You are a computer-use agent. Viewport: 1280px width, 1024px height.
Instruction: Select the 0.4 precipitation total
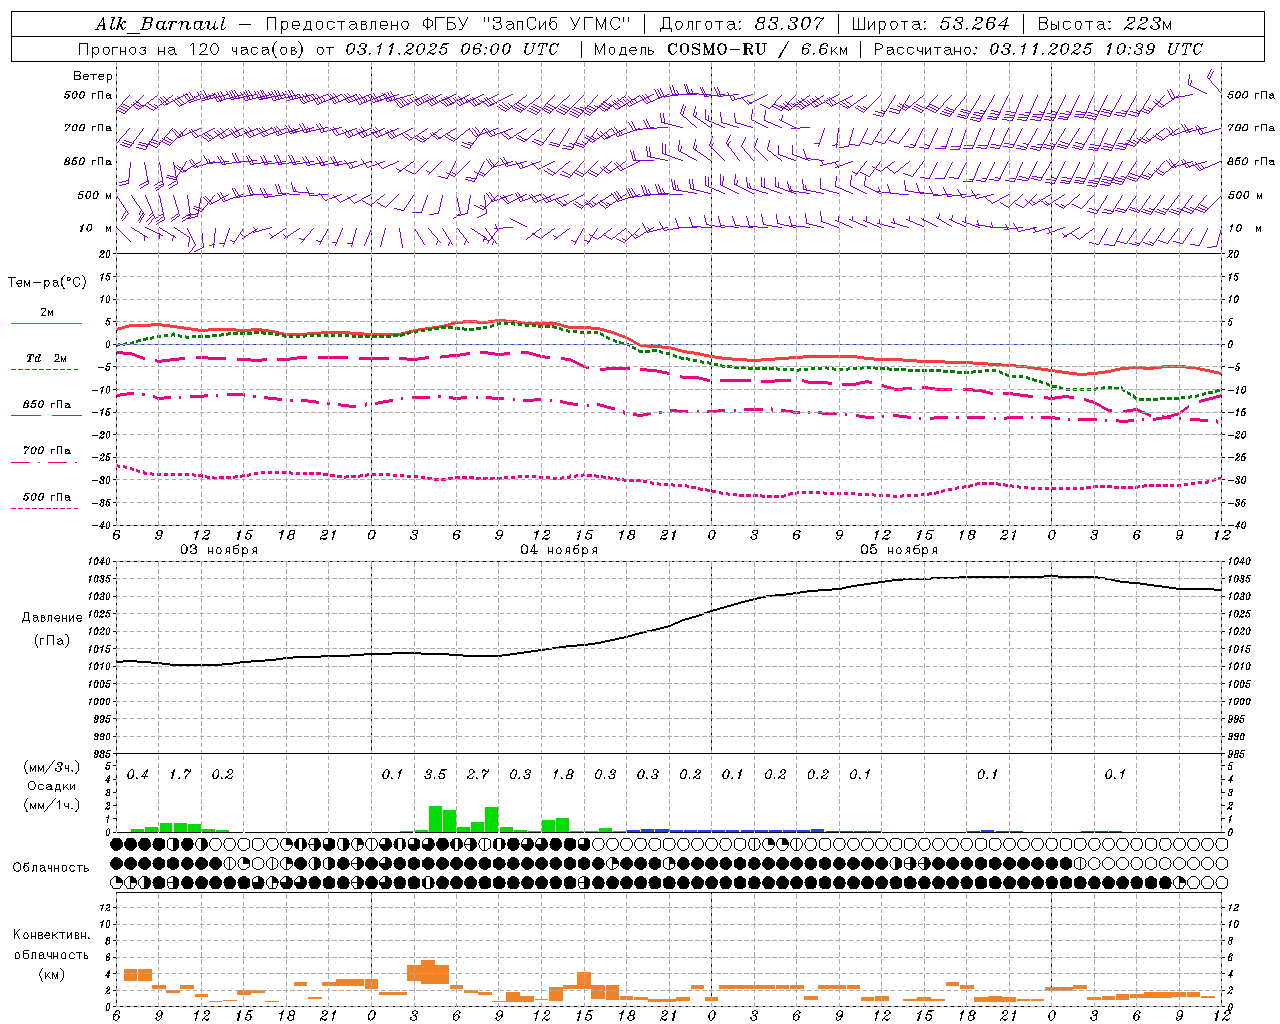coord(137,774)
